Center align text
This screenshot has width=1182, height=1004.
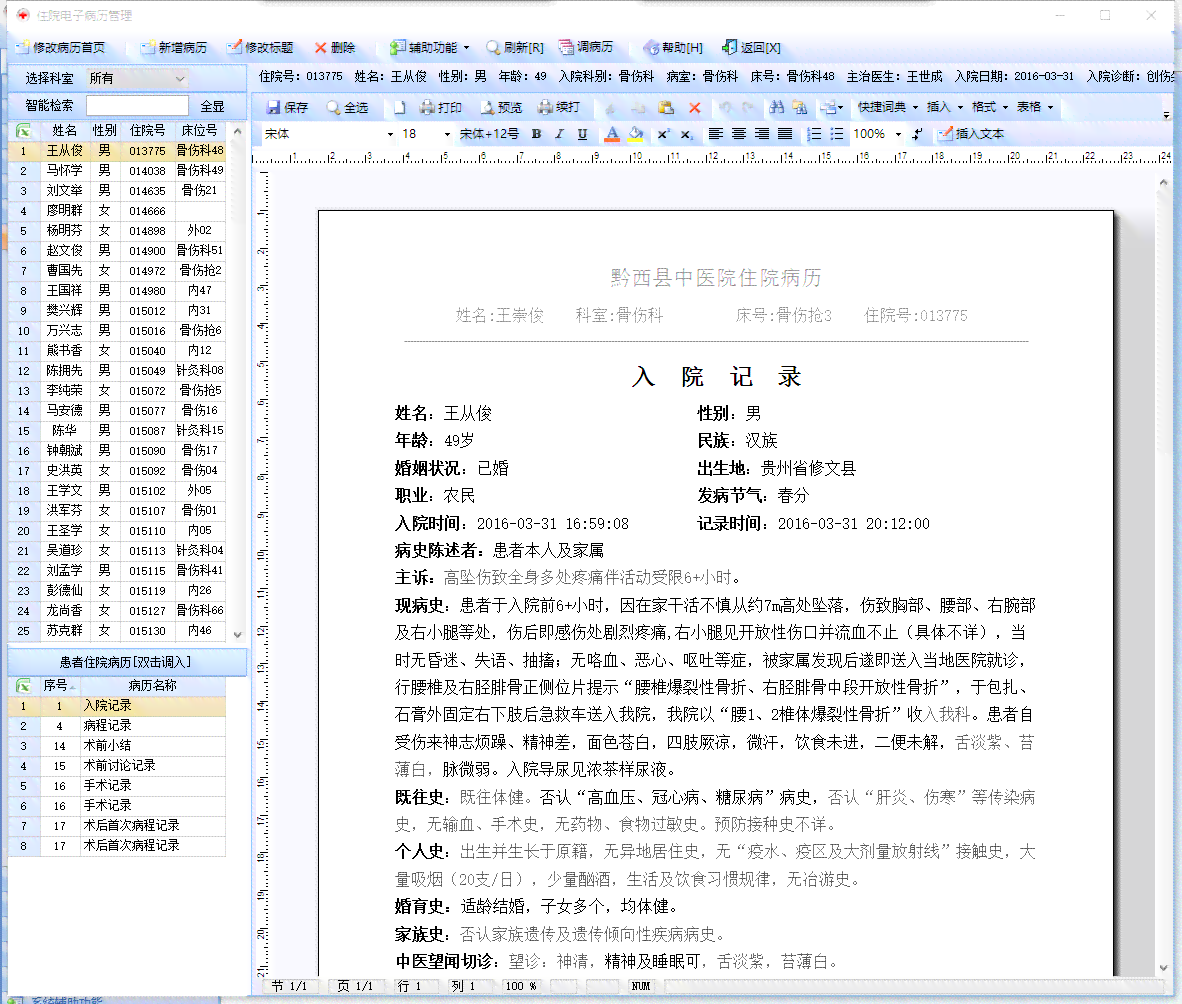[739, 134]
